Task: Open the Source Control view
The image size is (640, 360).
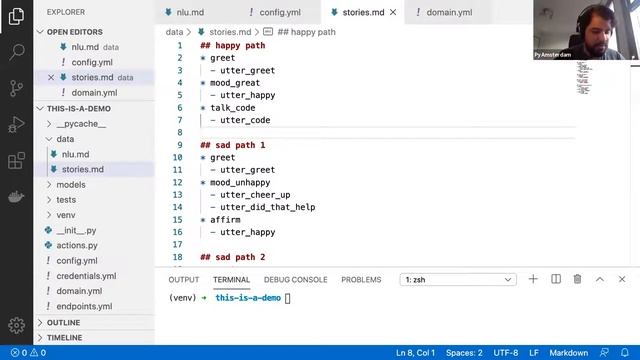Action: coord(16,88)
